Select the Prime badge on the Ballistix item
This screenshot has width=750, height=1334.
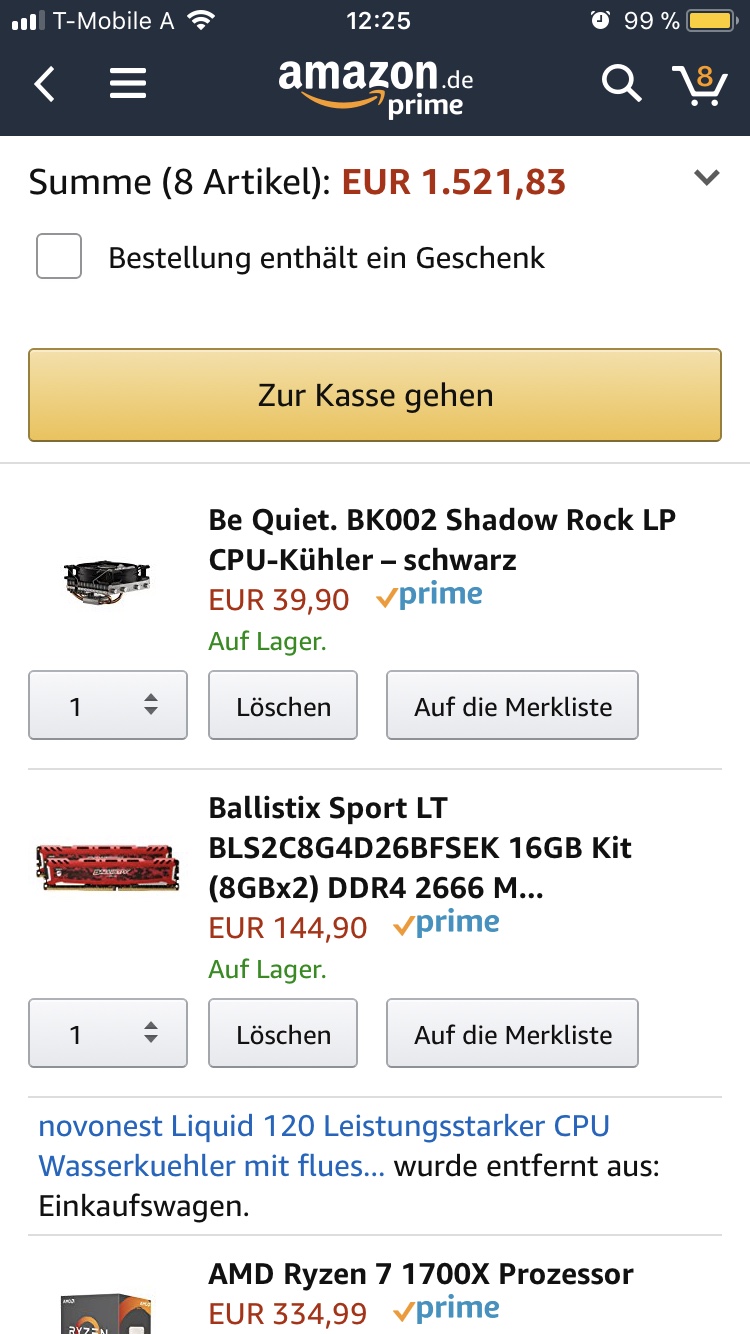point(447,924)
